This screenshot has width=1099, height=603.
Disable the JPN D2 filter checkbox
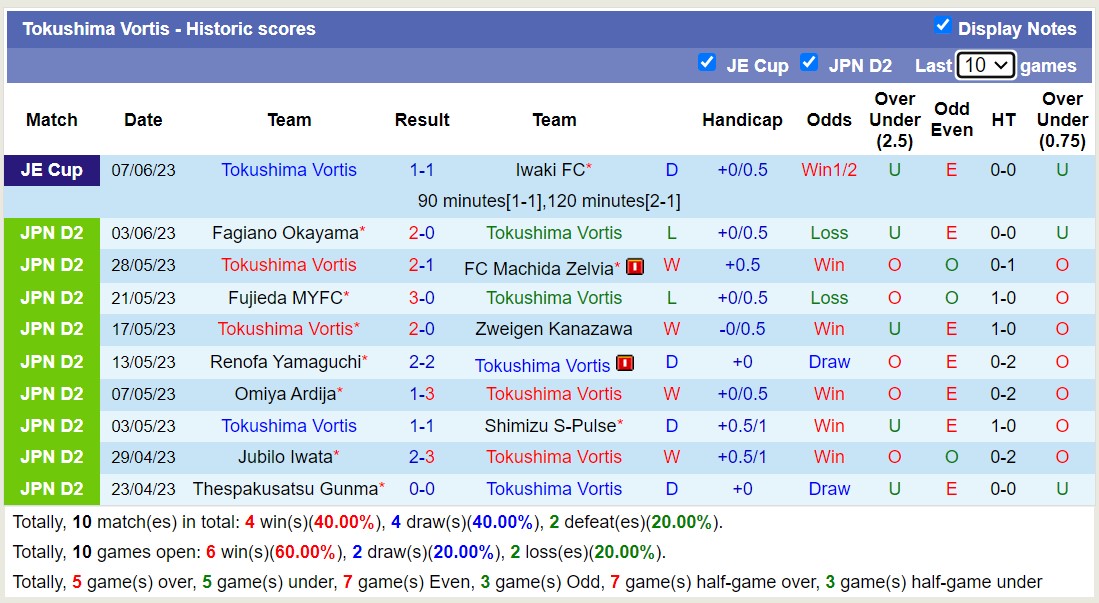[x=809, y=63]
